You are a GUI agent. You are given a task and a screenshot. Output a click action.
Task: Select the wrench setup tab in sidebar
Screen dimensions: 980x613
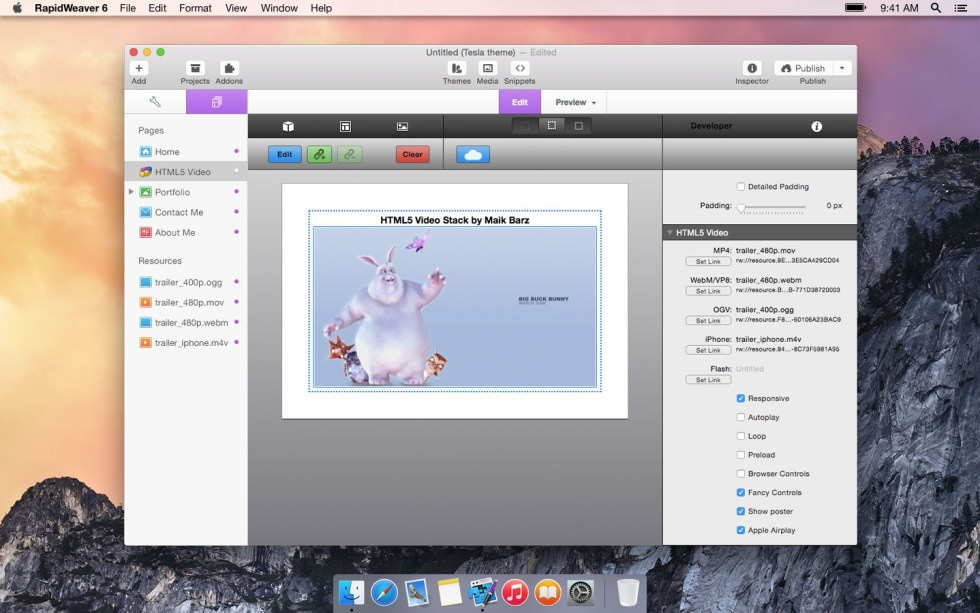click(x=155, y=102)
